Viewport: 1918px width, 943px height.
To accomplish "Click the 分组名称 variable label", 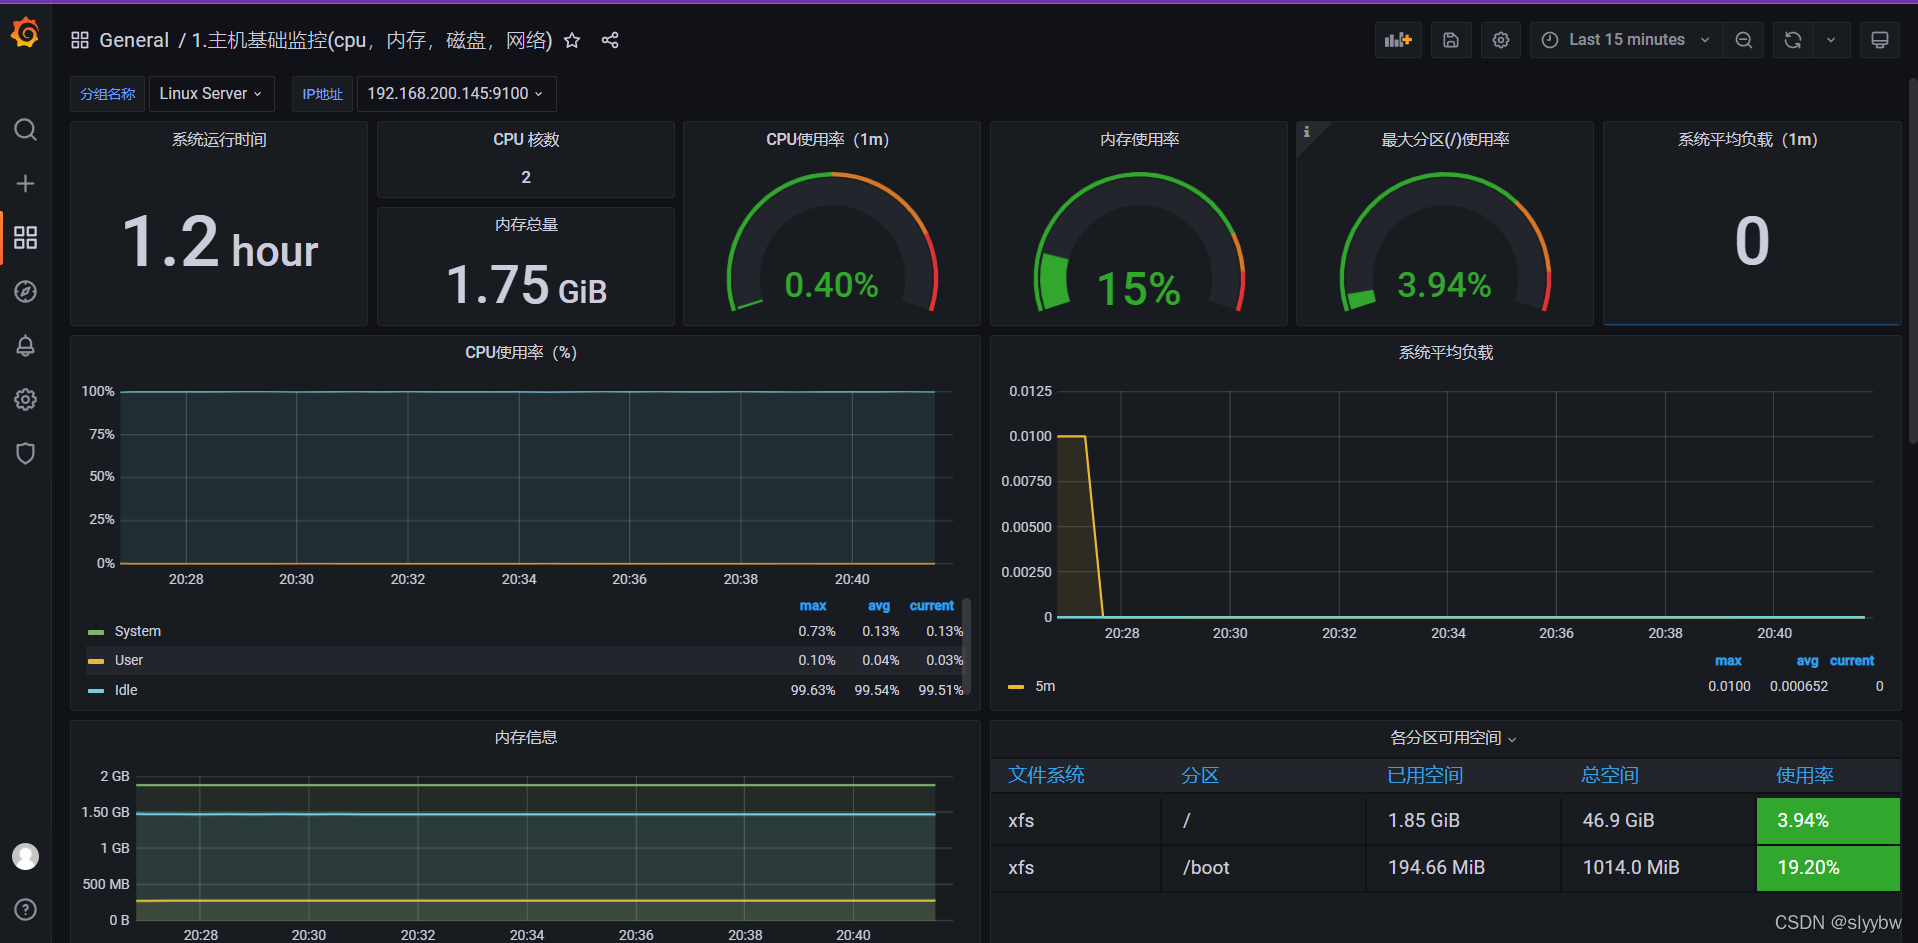I will pos(107,94).
